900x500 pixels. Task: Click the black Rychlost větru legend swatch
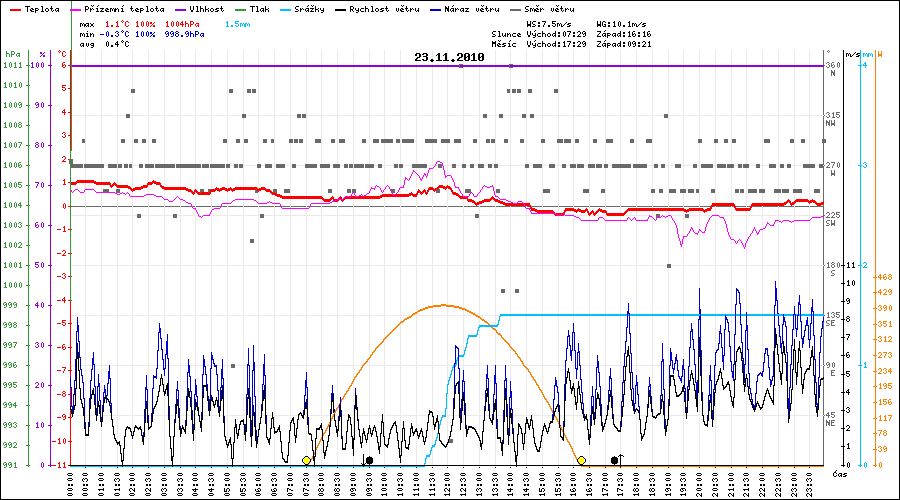click(340, 10)
